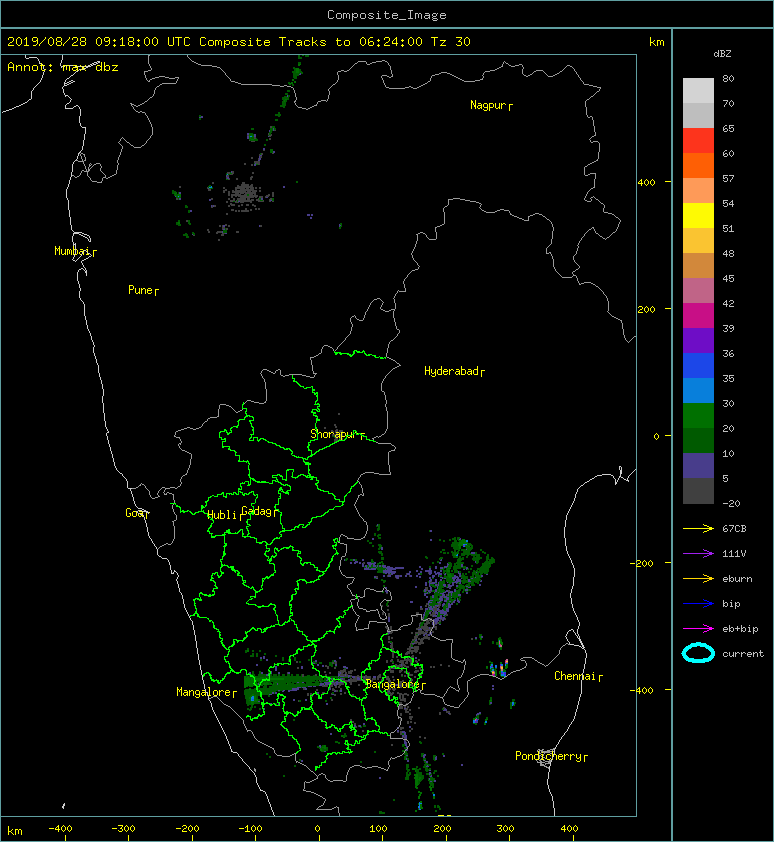The image size is (774, 842).
Task: Click the dark green 20 dBZ swatch
Action: click(698, 440)
